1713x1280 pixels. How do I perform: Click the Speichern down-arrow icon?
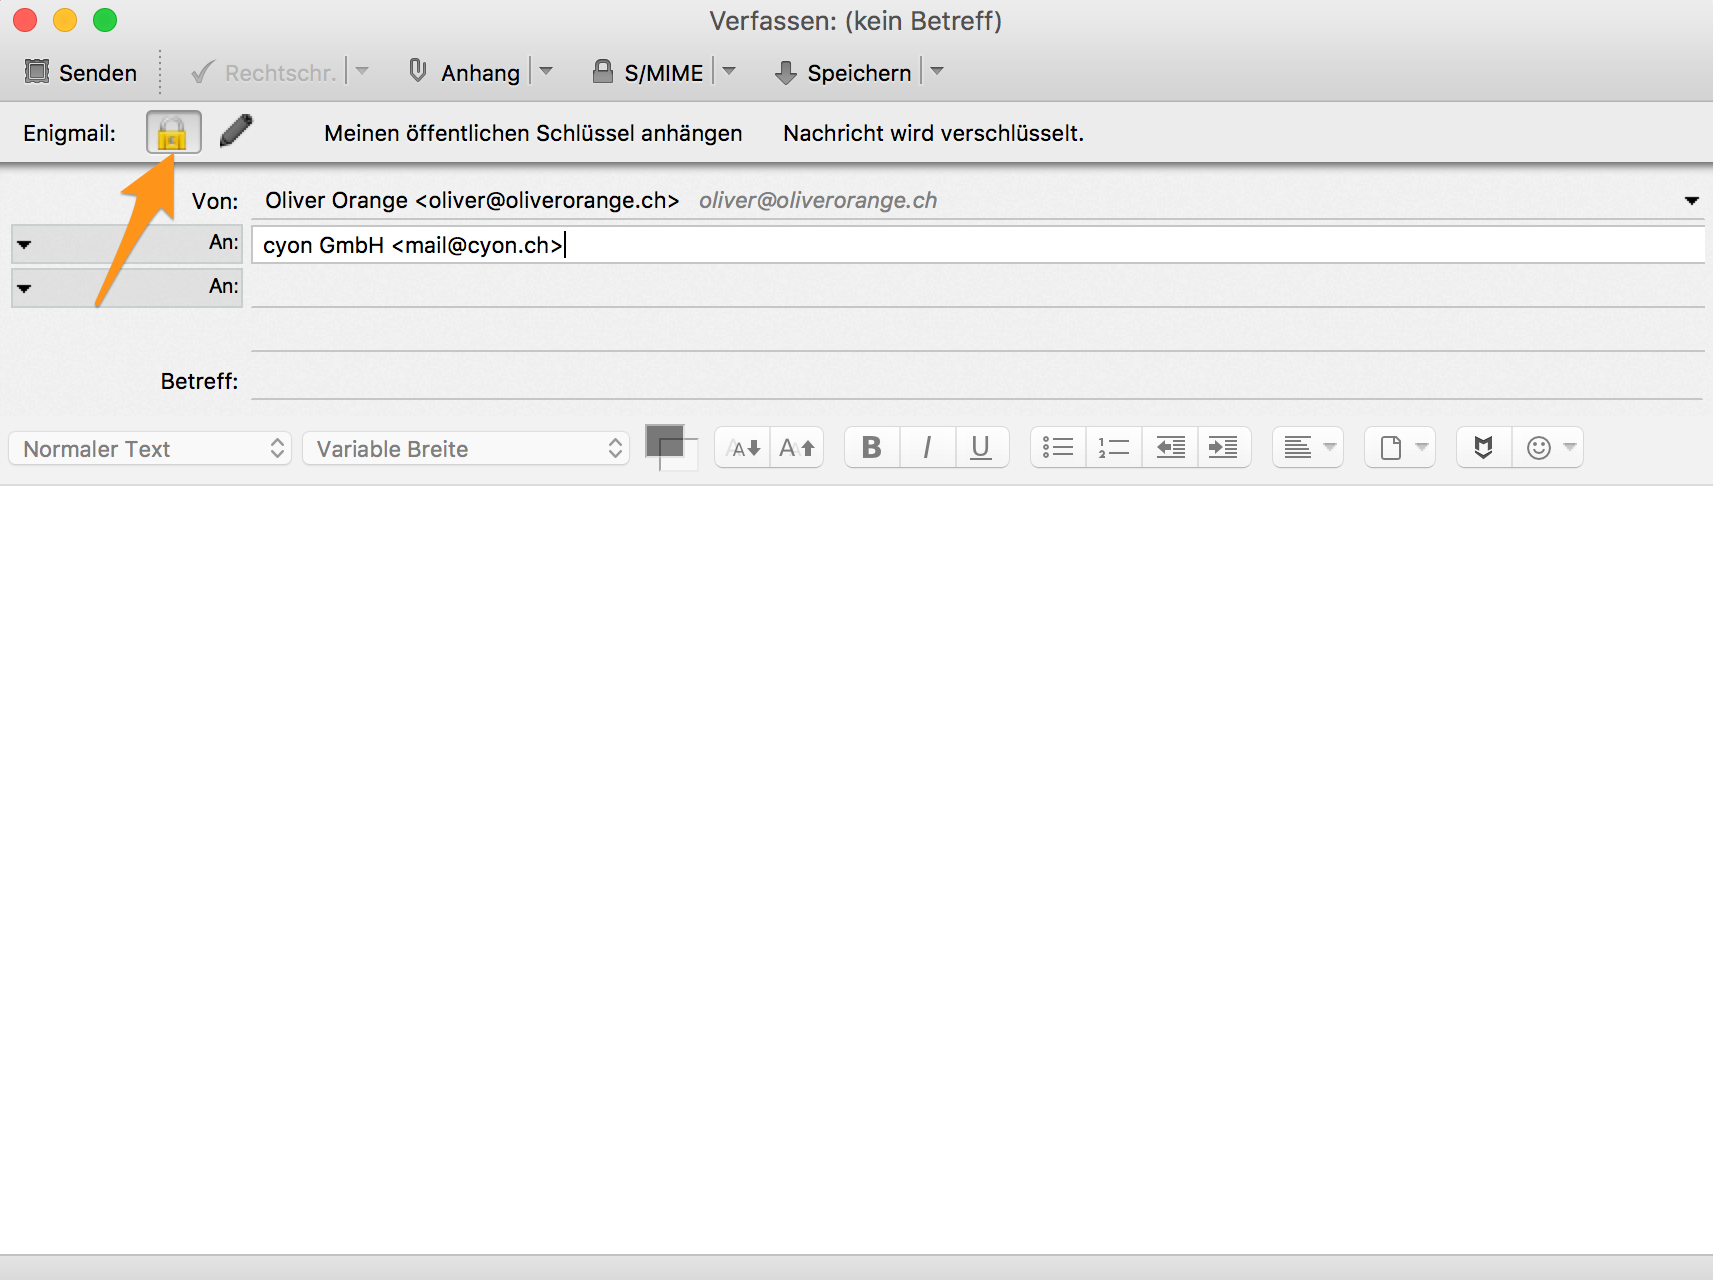tap(786, 72)
